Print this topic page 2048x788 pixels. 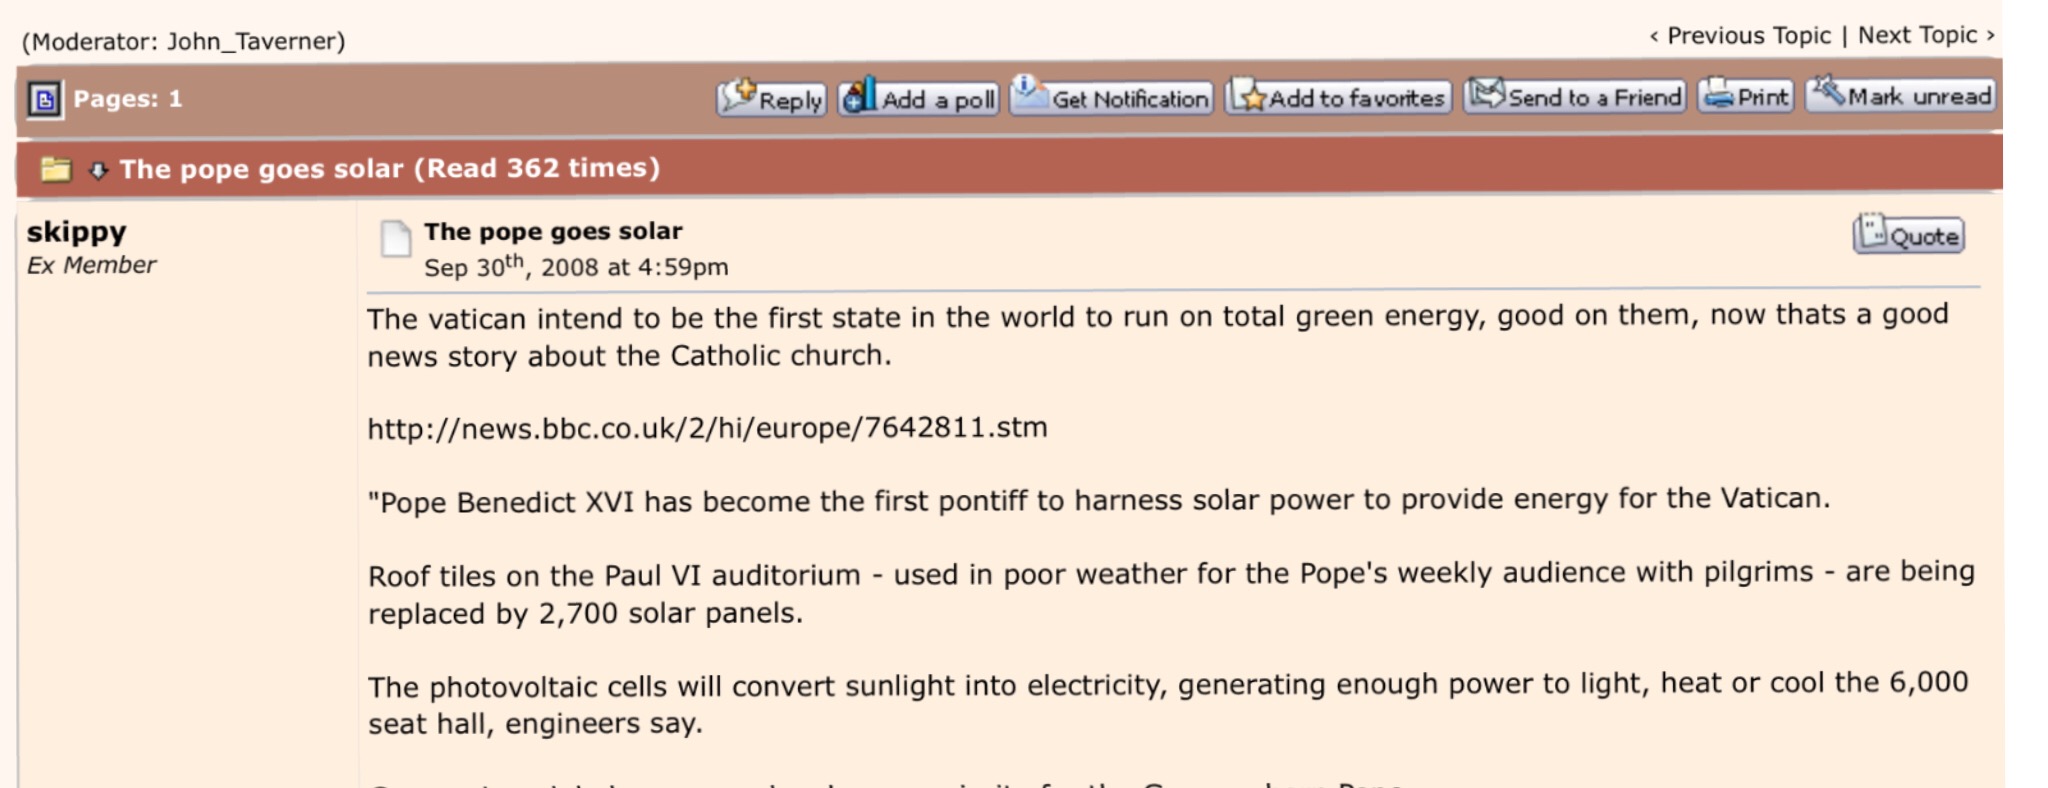click(x=1746, y=96)
